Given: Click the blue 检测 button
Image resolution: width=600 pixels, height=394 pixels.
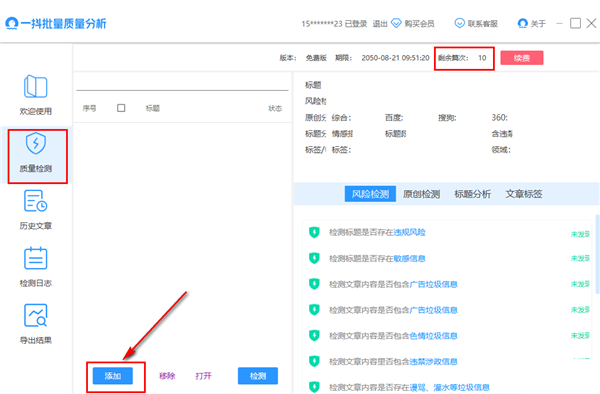Looking at the screenshot, I should 258,376.
